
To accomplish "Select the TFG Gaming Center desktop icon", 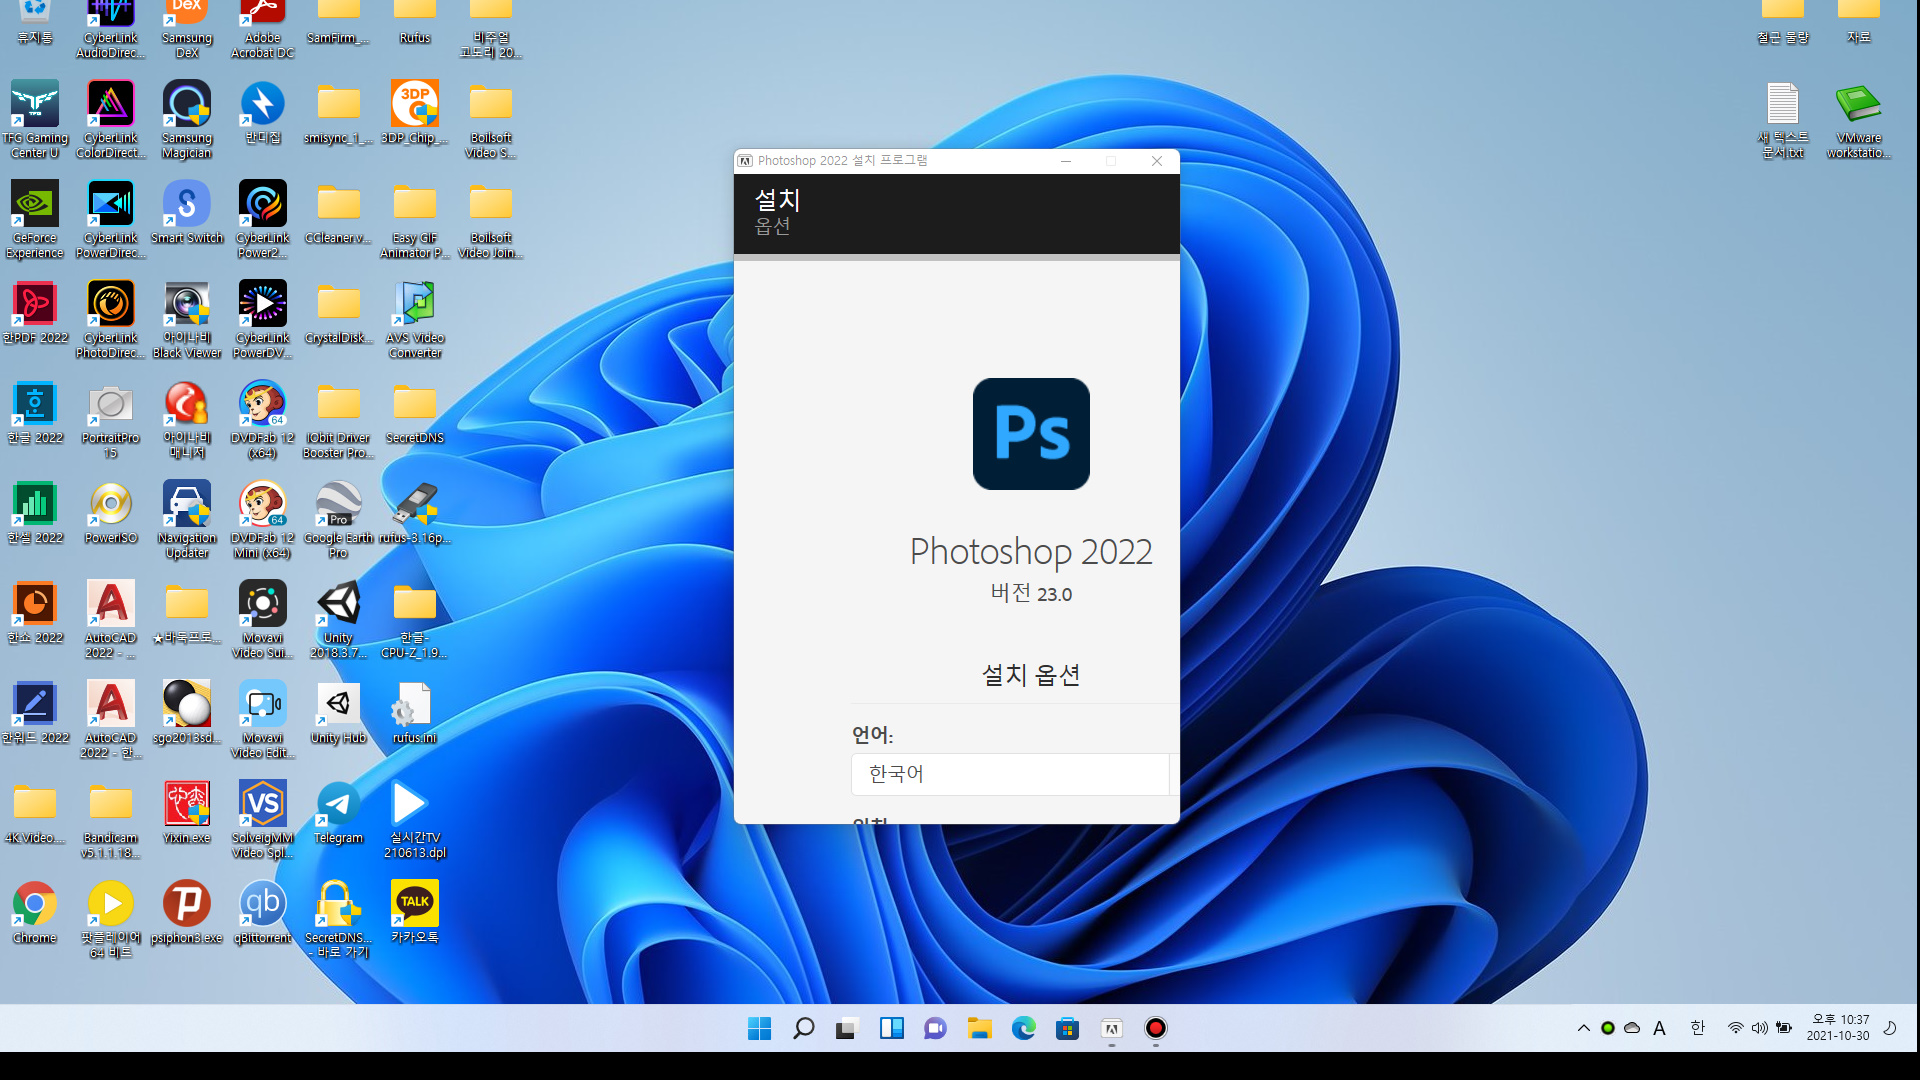I will click(x=35, y=119).
